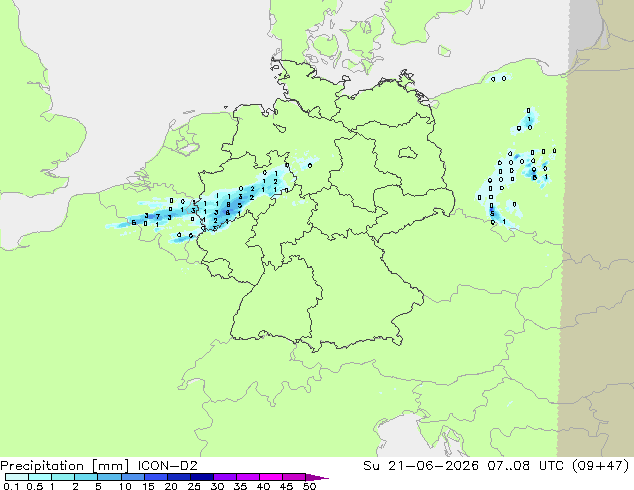Click the 'Precipitation [mm]' title label
This screenshot has width=634, height=490.
[x=64, y=466]
